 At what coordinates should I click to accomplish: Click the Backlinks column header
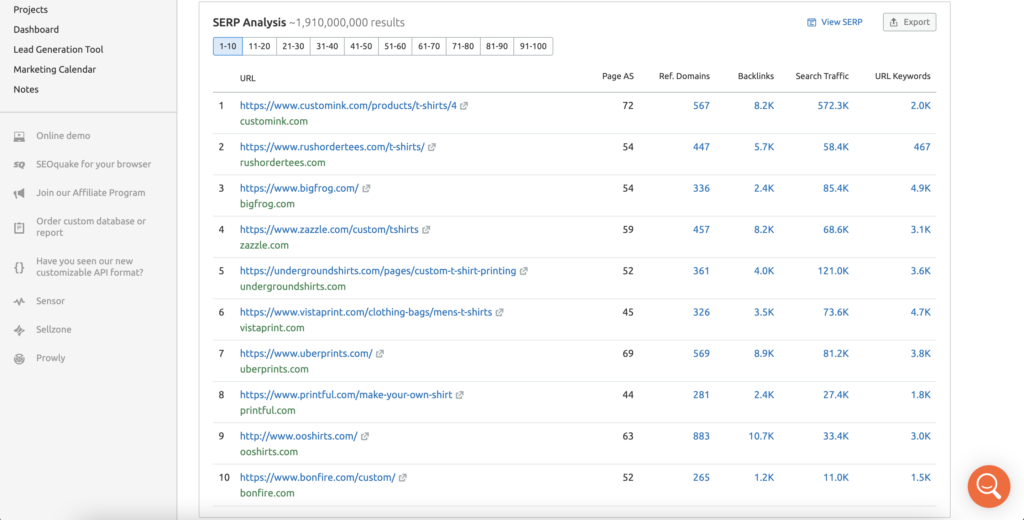click(x=756, y=76)
